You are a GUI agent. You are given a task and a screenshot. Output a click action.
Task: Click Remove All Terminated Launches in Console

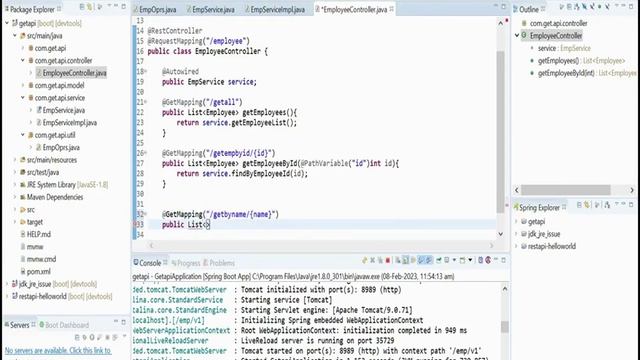(380, 260)
